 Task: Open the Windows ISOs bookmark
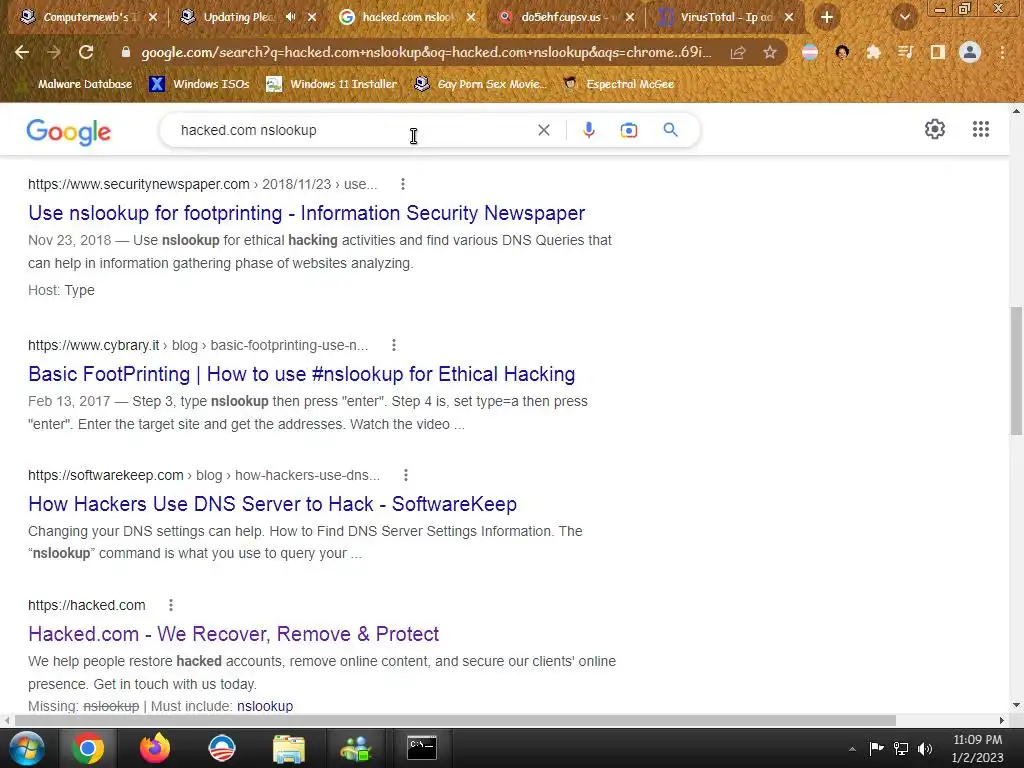(x=199, y=84)
